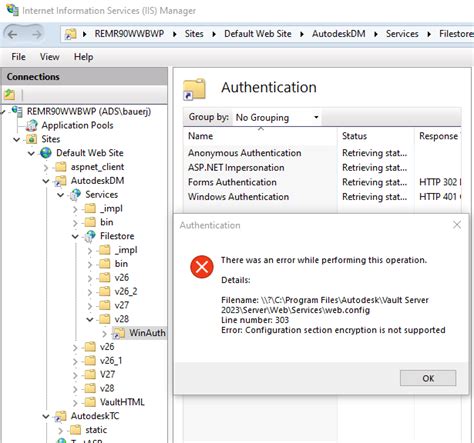The width and height of the screenshot is (474, 443).
Task: Select the _impl folder under Services
Action: 111,209
